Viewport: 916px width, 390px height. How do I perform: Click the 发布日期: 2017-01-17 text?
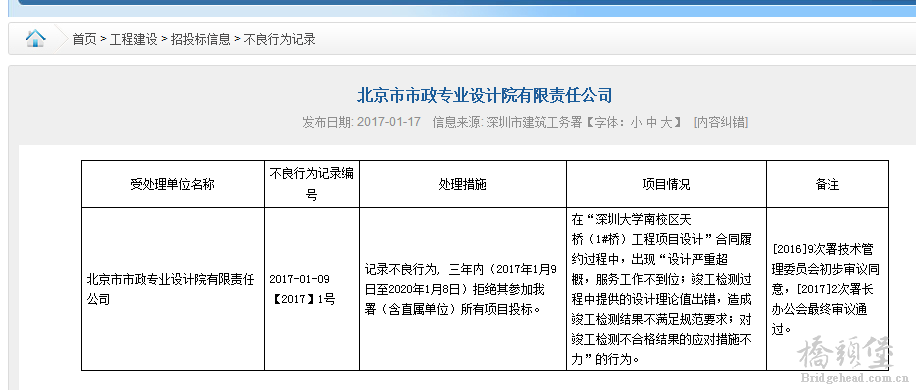tap(361, 123)
